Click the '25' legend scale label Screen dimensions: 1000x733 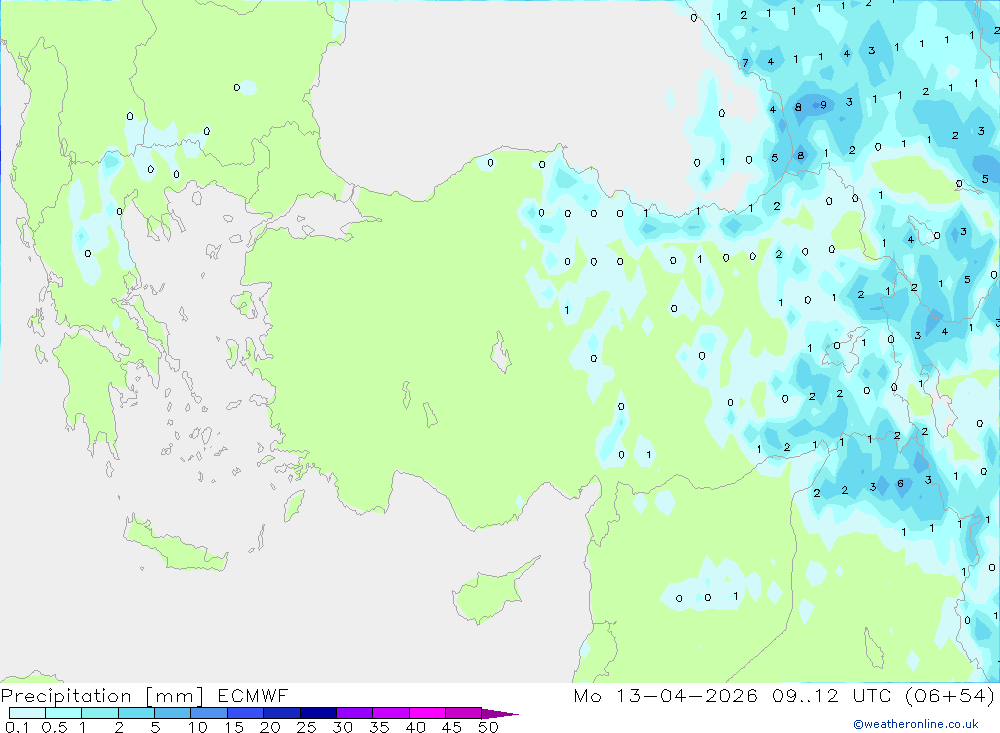(x=306, y=727)
